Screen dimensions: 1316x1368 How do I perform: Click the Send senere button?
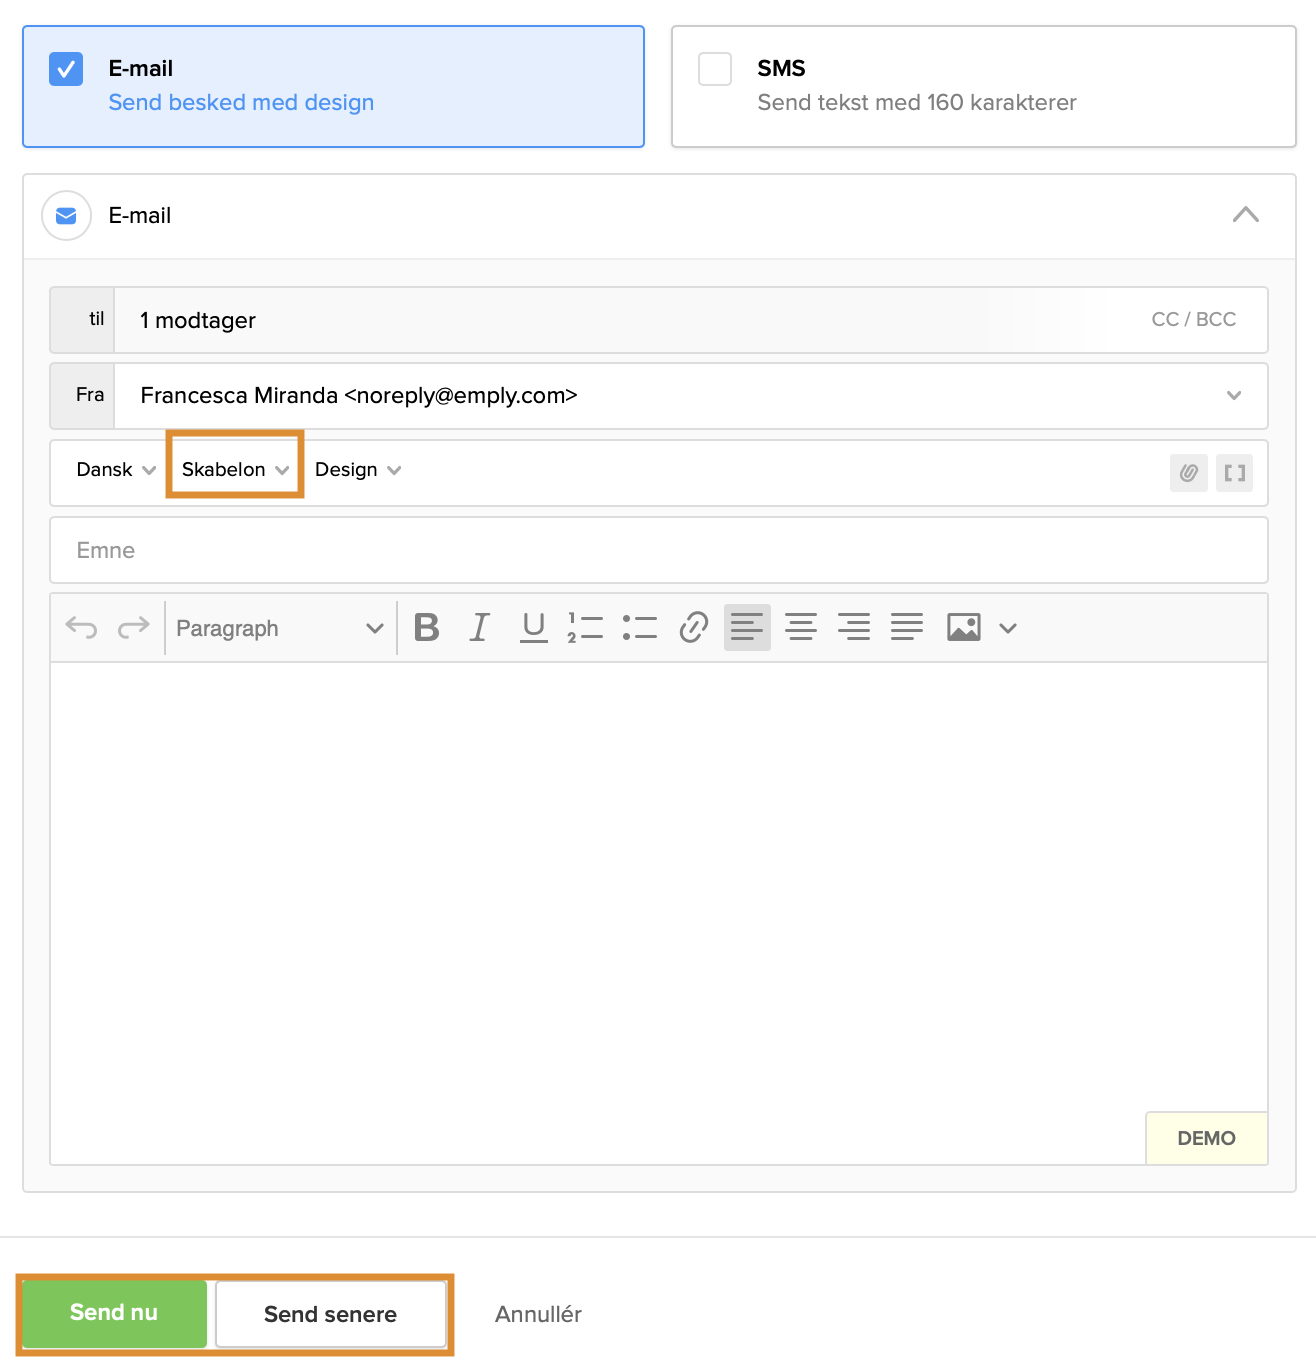[x=331, y=1314]
